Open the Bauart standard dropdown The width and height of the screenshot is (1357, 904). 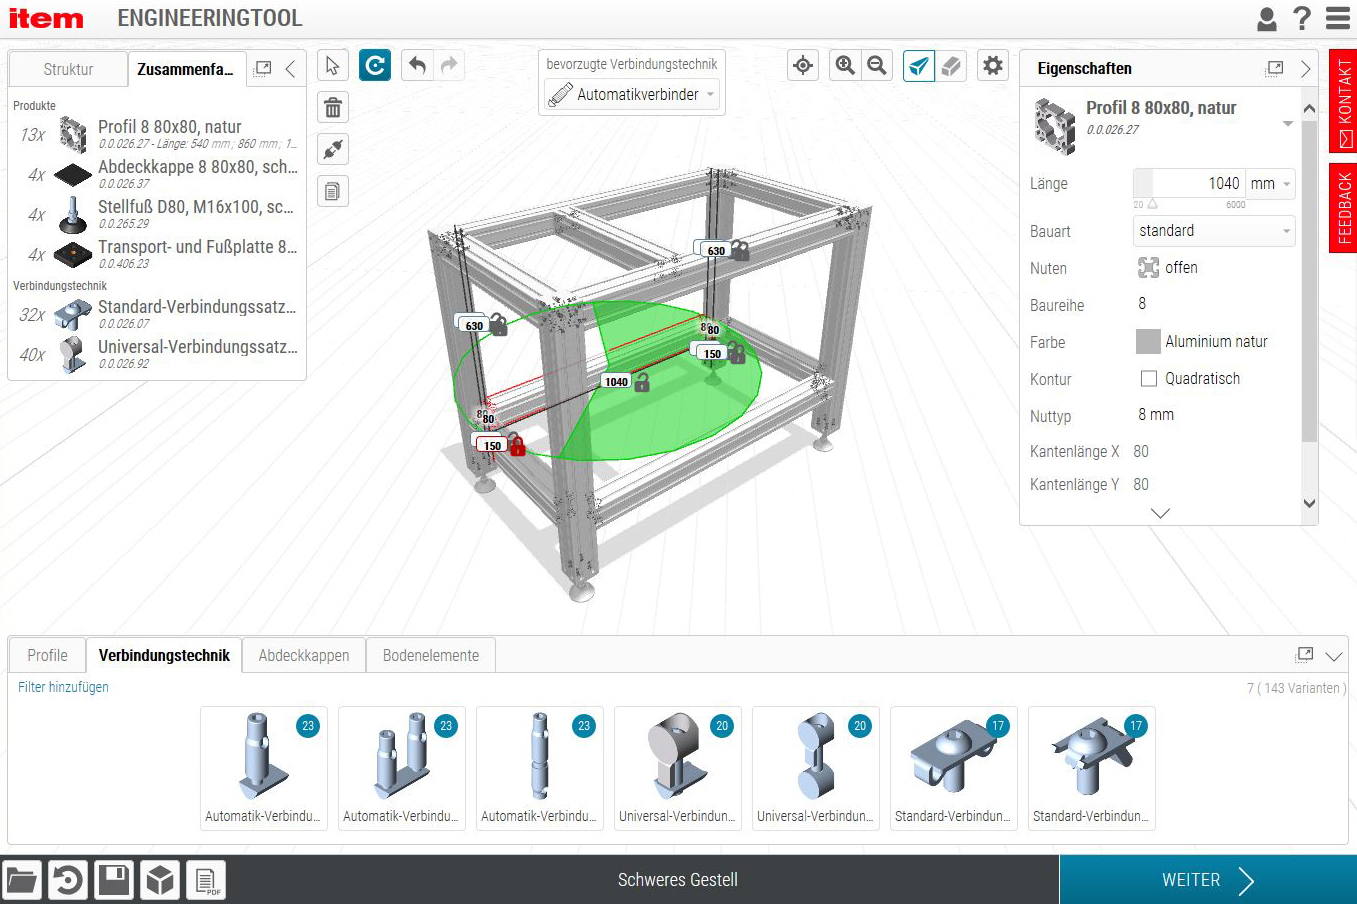tap(1213, 231)
